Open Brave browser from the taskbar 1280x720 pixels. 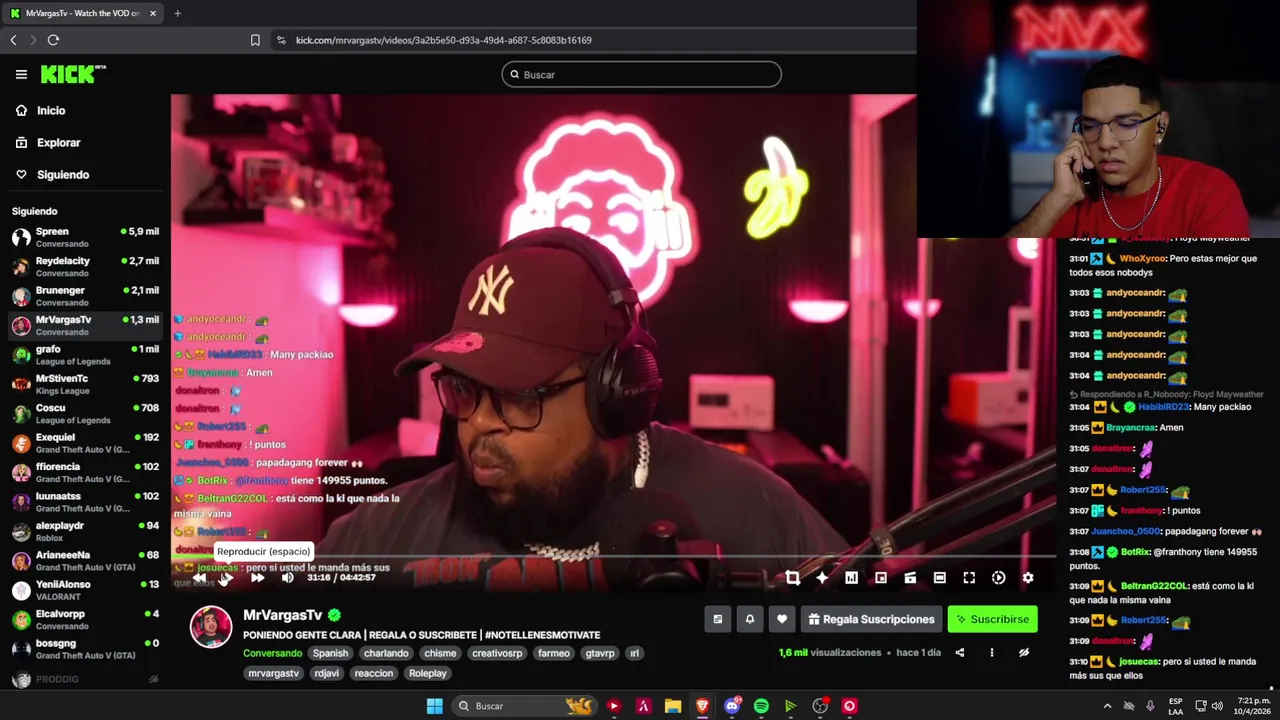[702, 706]
